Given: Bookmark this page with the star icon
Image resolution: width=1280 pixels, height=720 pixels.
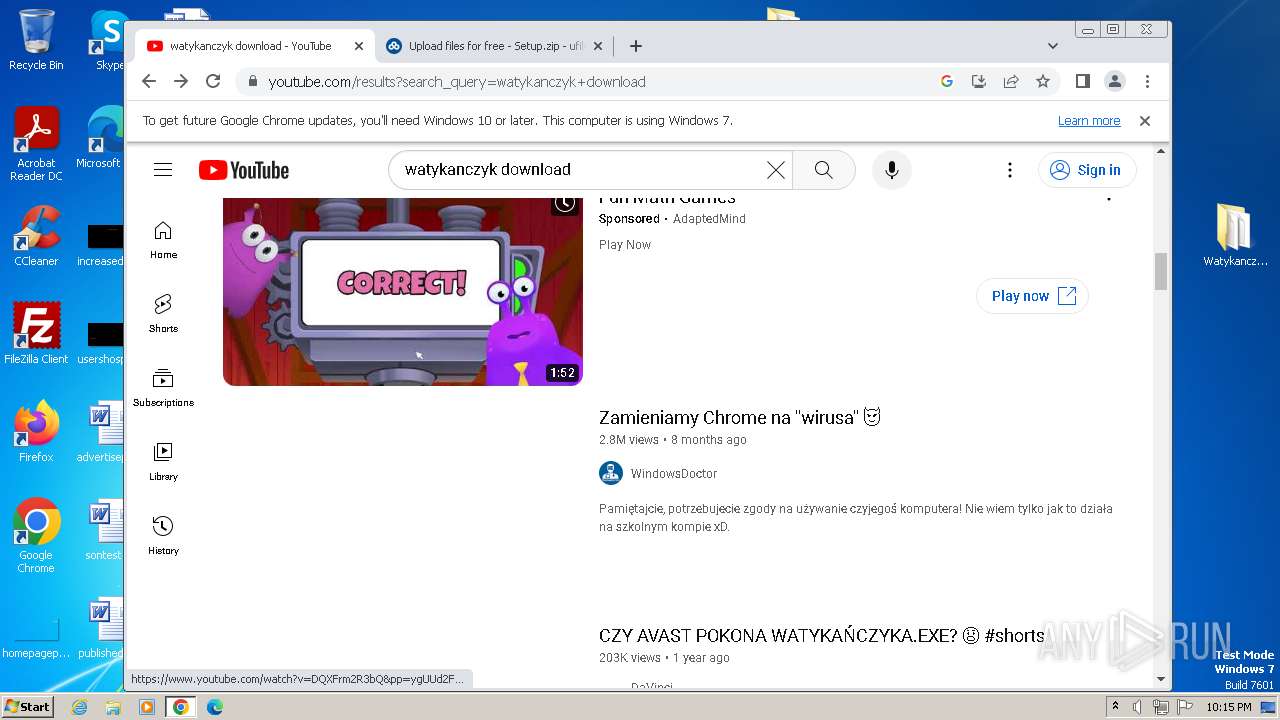Looking at the screenshot, I should click(1043, 81).
